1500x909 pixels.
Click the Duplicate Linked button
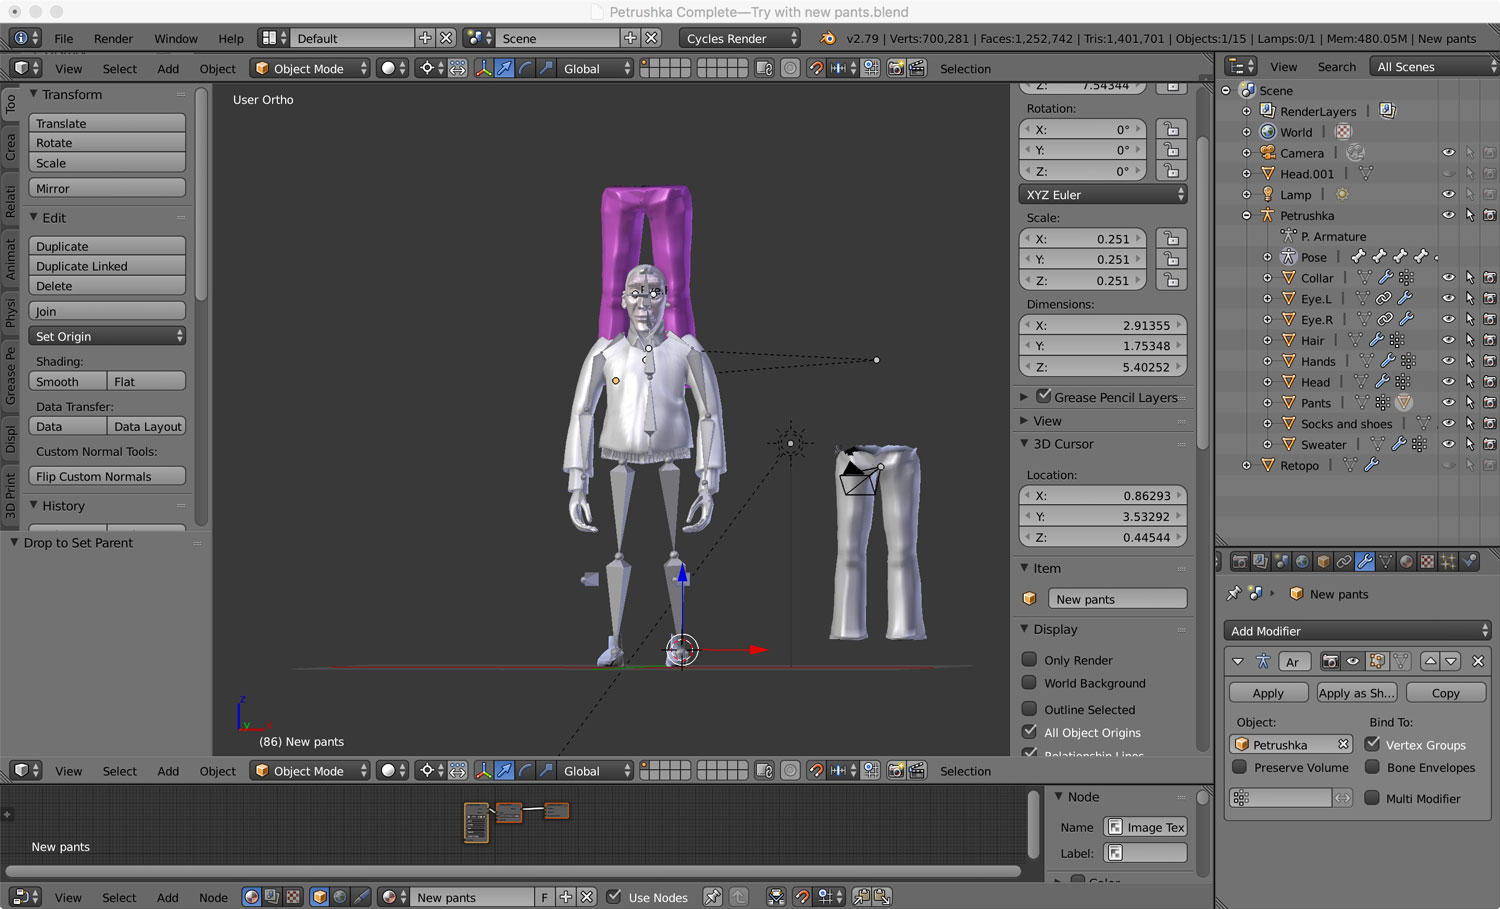click(107, 266)
